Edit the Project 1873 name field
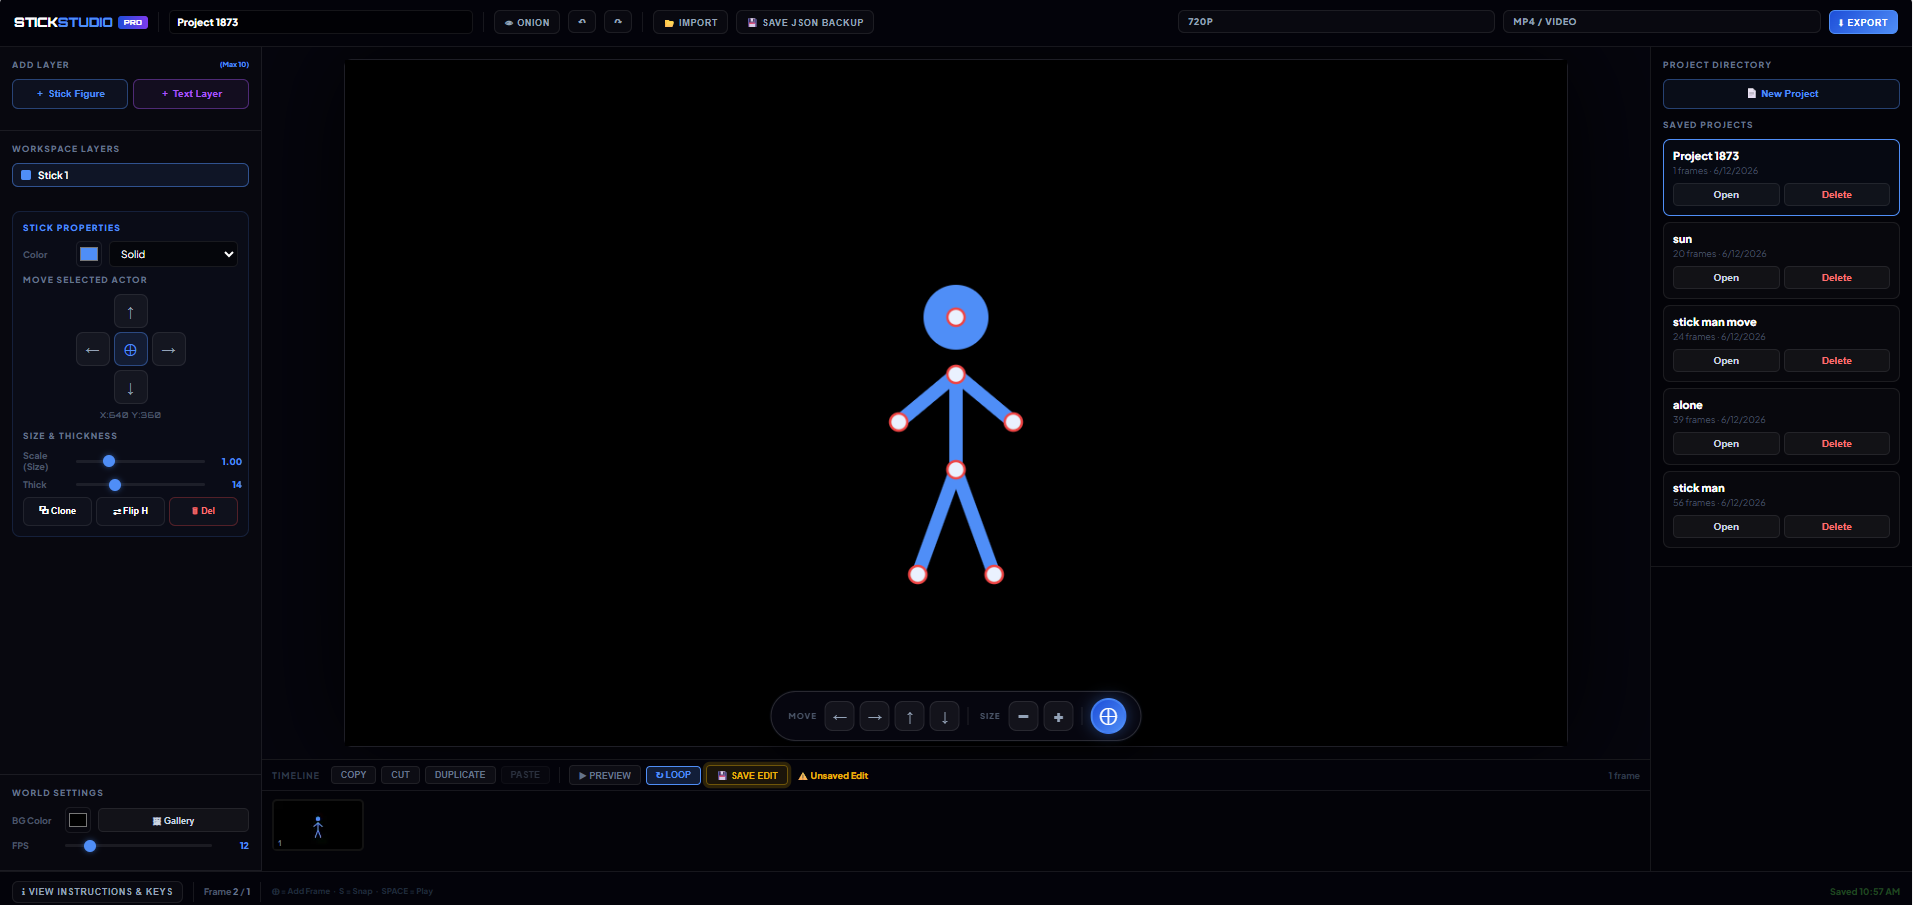 tap(320, 22)
